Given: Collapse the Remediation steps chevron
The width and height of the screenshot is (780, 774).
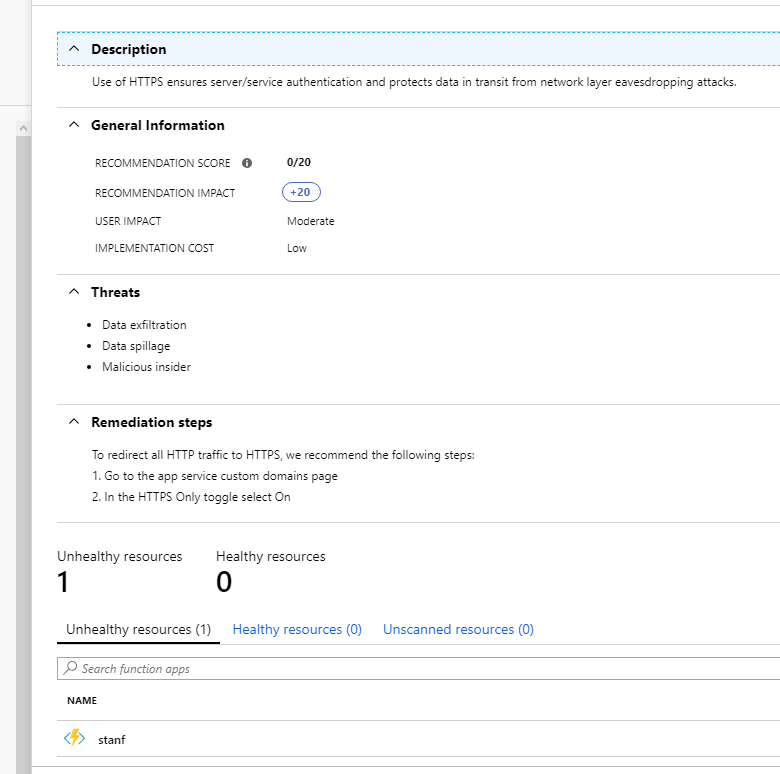Looking at the screenshot, I should (x=73, y=422).
